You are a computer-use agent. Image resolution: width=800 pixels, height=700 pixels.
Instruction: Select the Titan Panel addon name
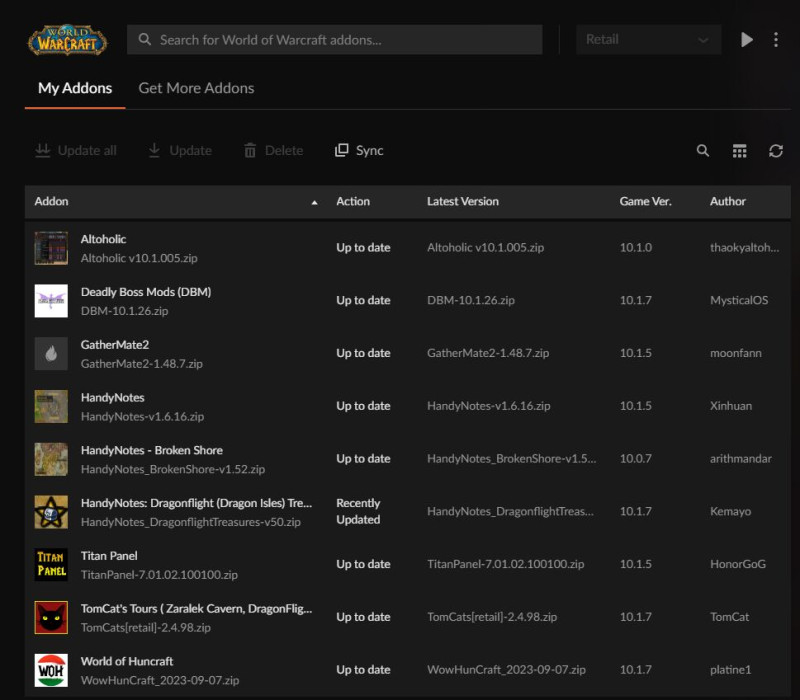pyautogui.click(x=109, y=556)
